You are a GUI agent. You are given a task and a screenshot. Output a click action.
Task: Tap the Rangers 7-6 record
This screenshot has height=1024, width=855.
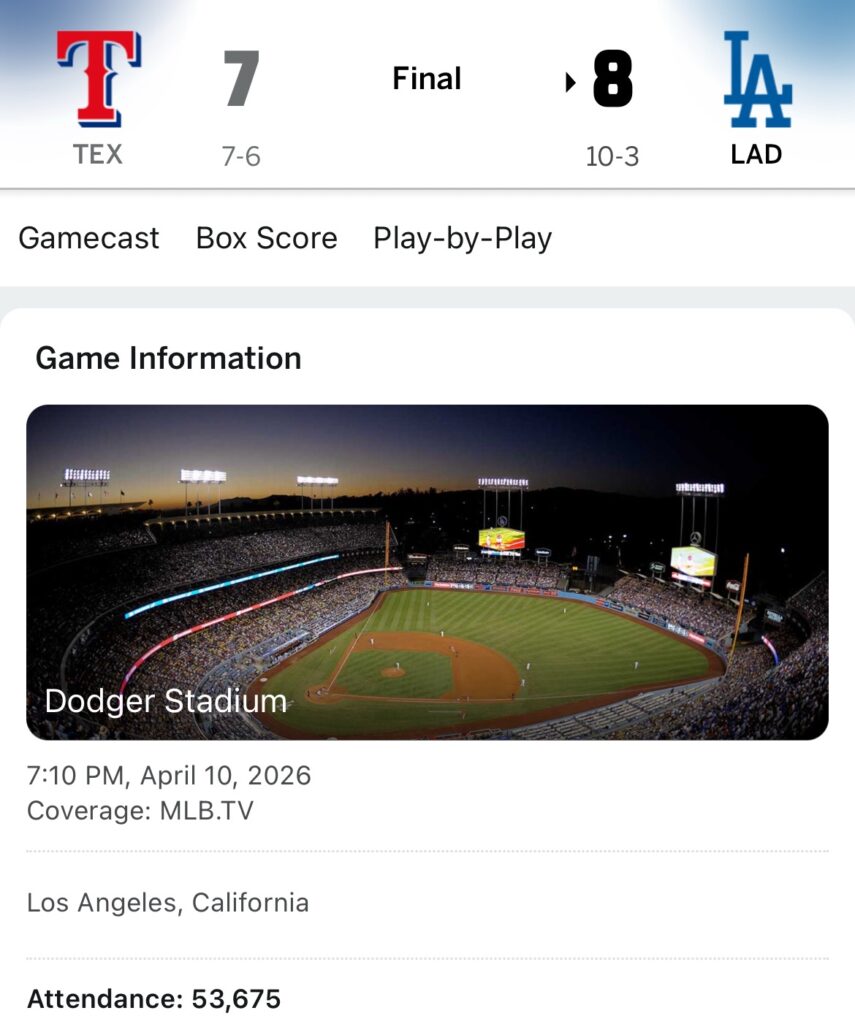241,156
